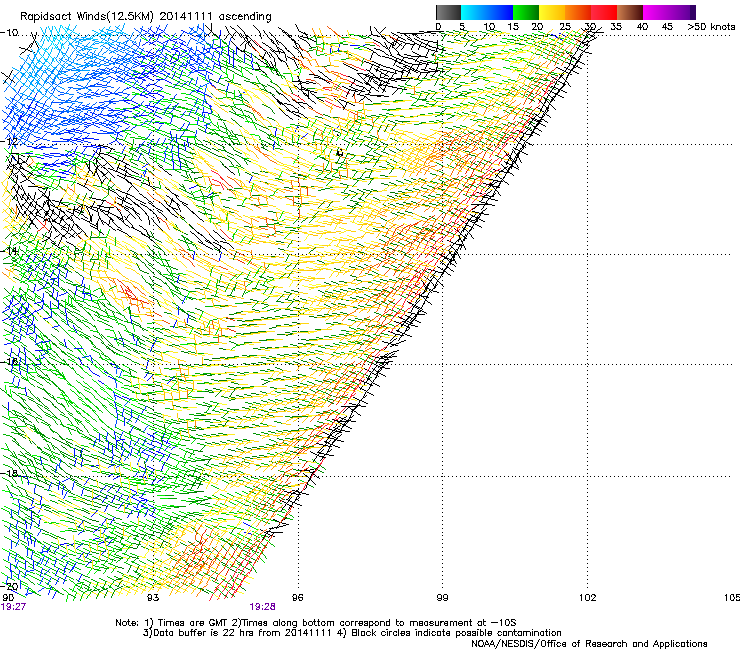Click the '90' longitude axis label
This screenshot has width=740, height=650.
click(x=8, y=598)
